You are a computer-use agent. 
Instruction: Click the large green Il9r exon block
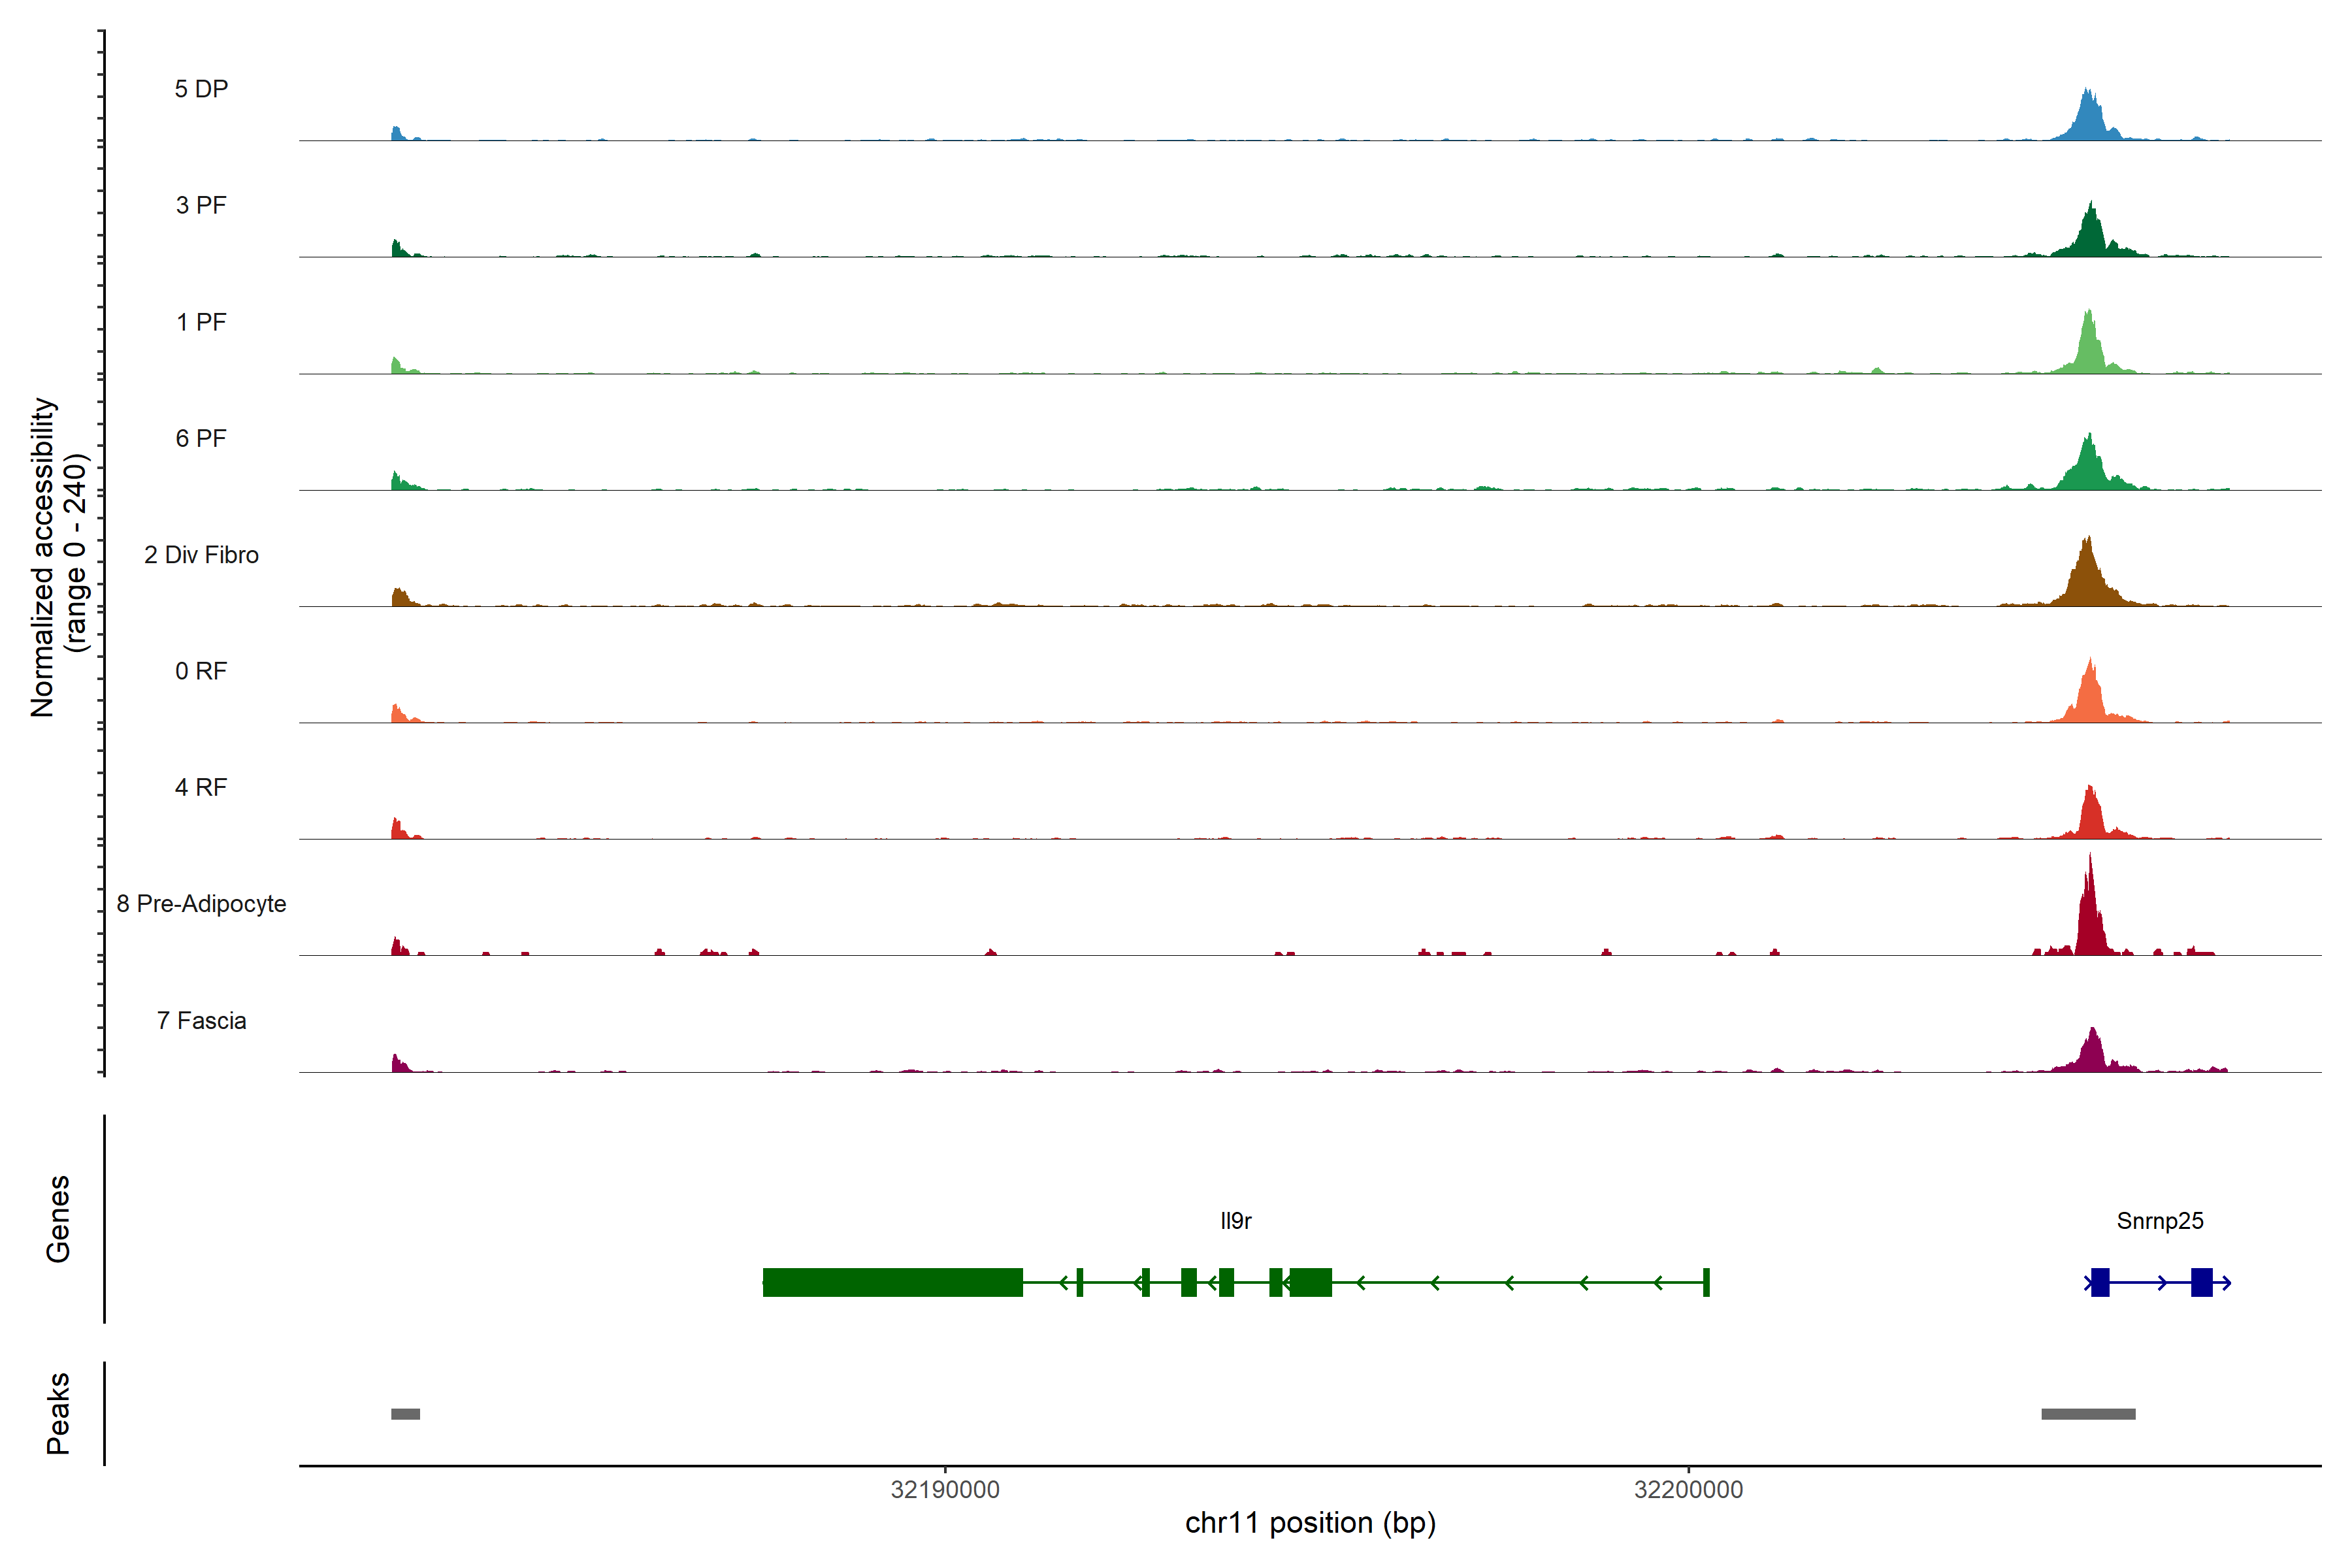pos(892,1282)
